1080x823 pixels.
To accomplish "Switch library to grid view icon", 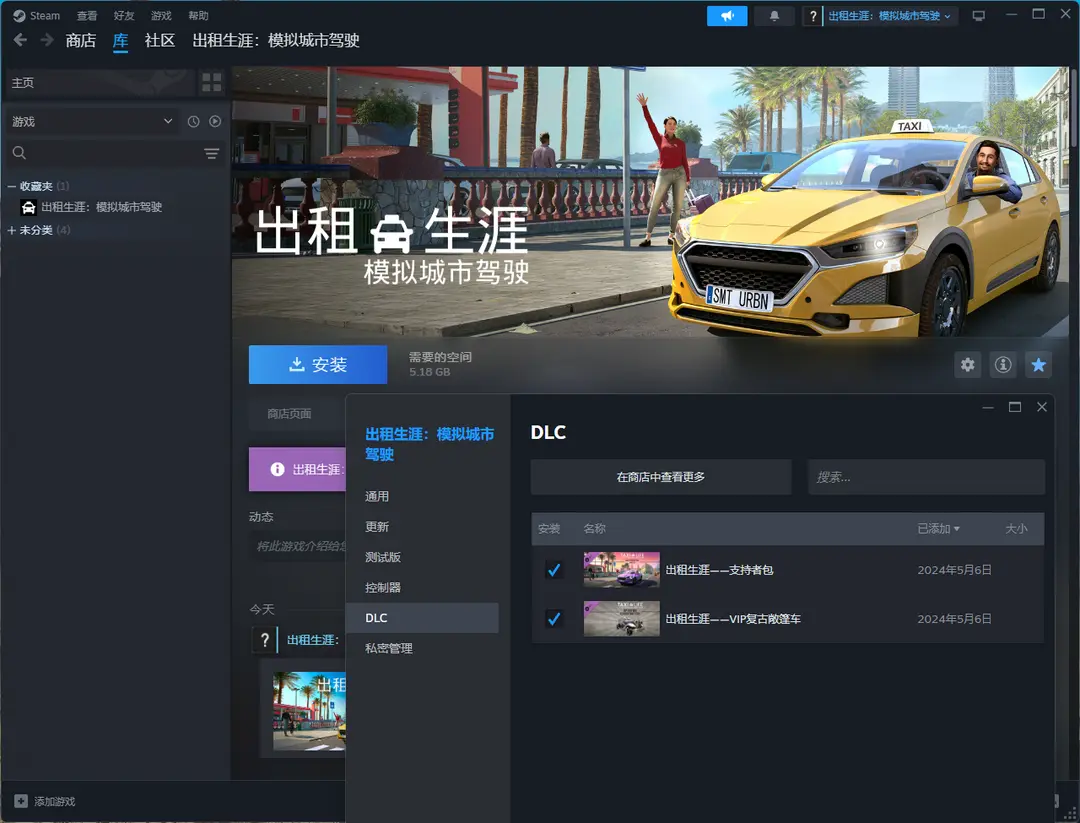I will click(211, 83).
